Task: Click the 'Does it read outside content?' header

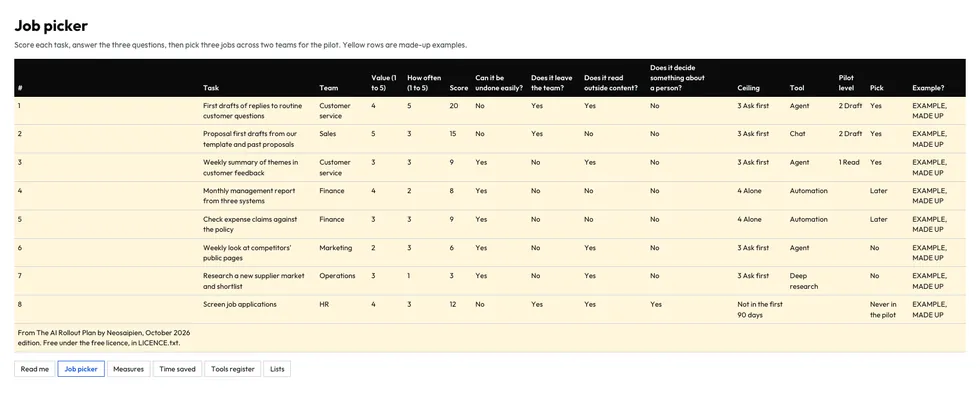Action: [x=611, y=83]
